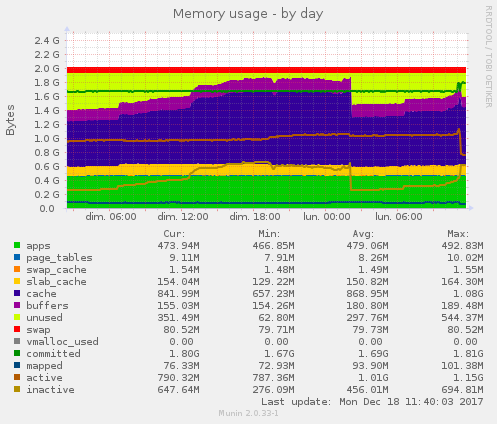Click the 'dim. 18:00' time axis label

pyautogui.click(x=255, y=217)
